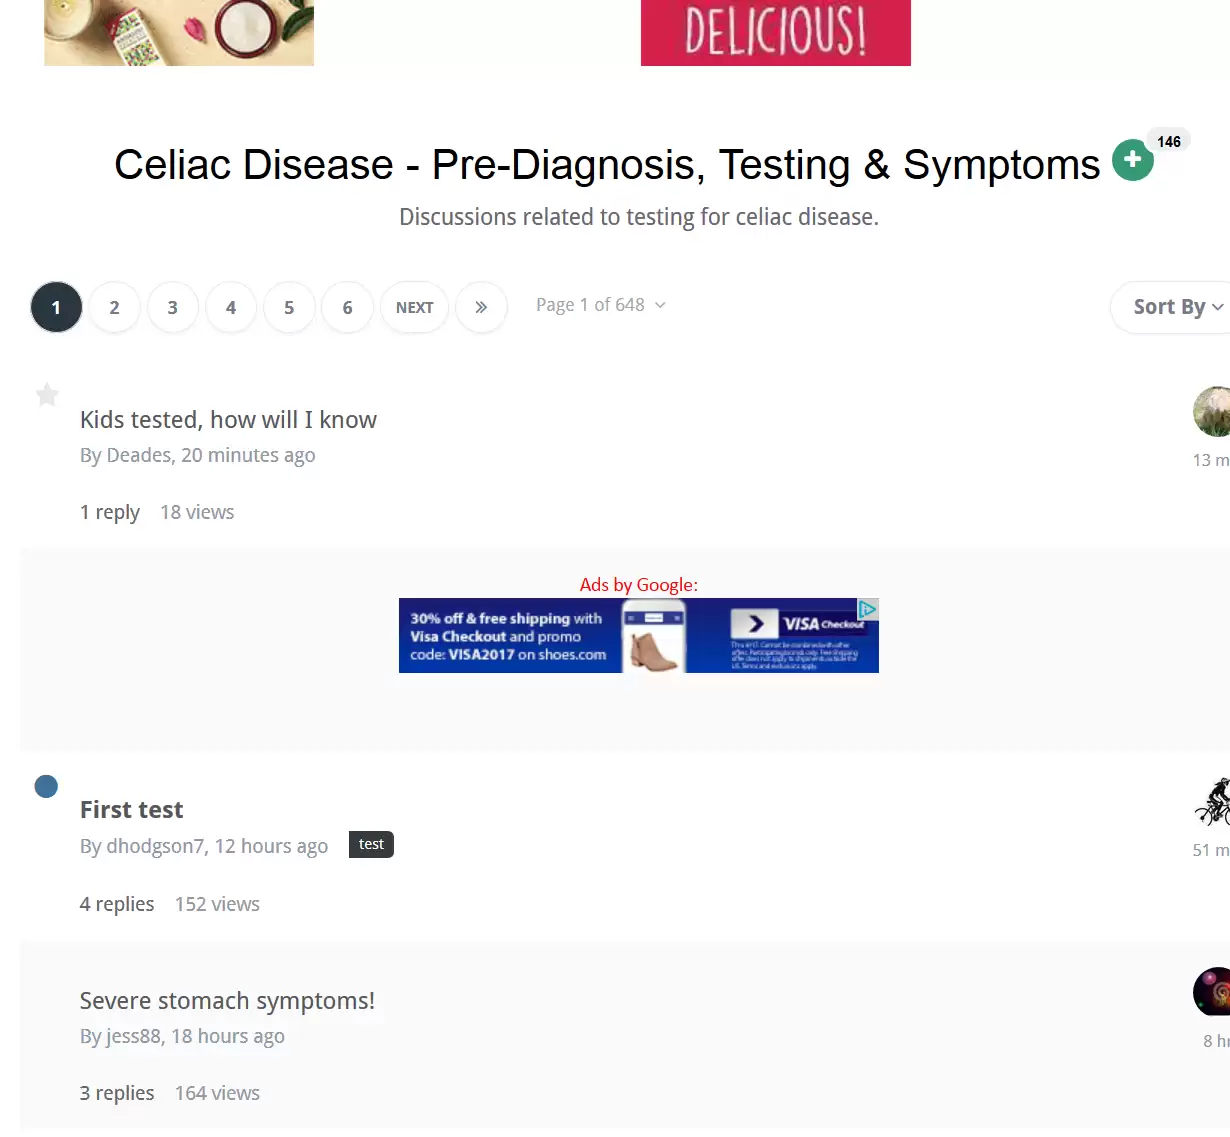Click the 'test' tag label
Image resolution: width=1230 pixels, height=1137 pixels.
371,845
